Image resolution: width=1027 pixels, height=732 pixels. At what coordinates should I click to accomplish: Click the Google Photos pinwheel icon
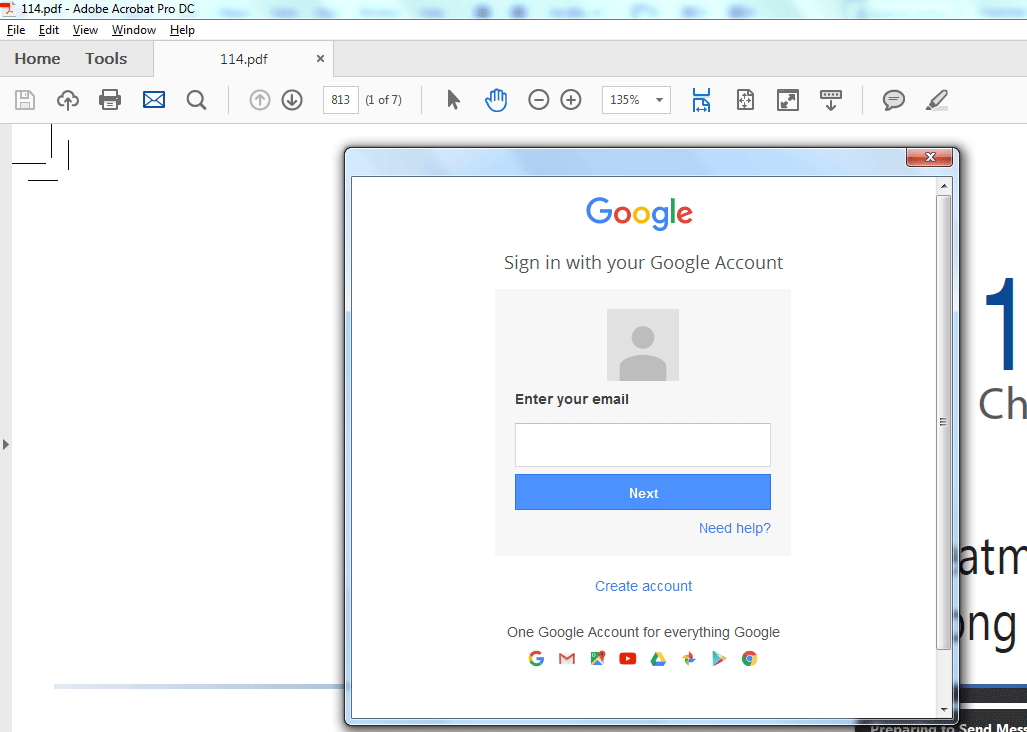point(688,659)
